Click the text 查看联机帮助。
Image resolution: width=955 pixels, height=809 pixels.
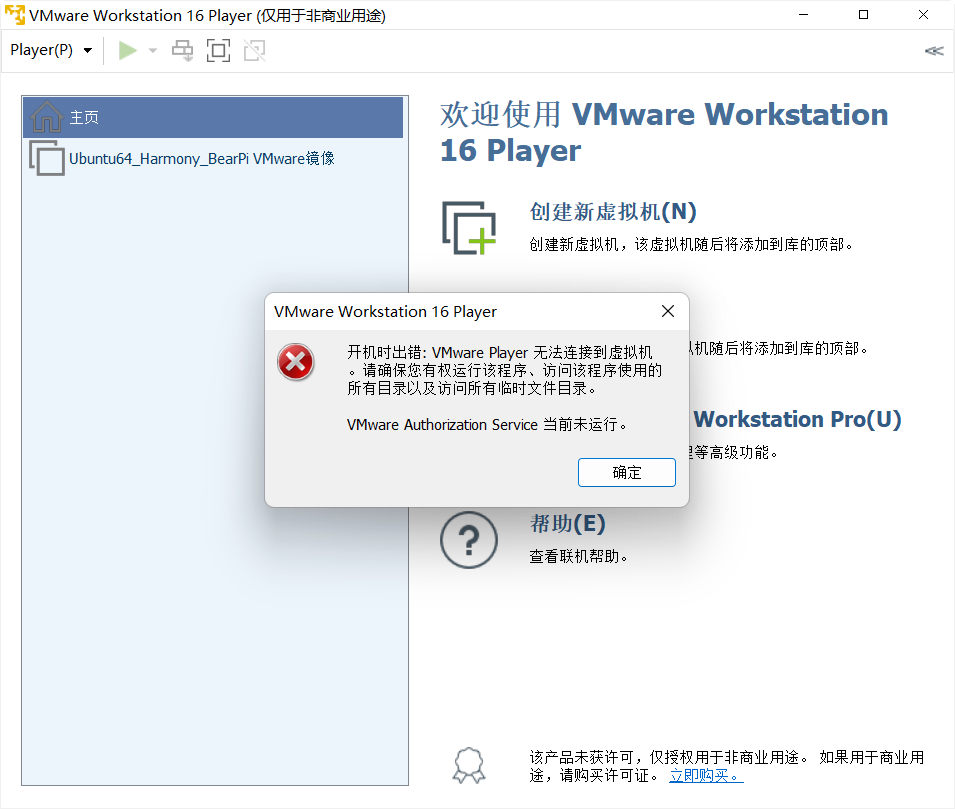578,556
